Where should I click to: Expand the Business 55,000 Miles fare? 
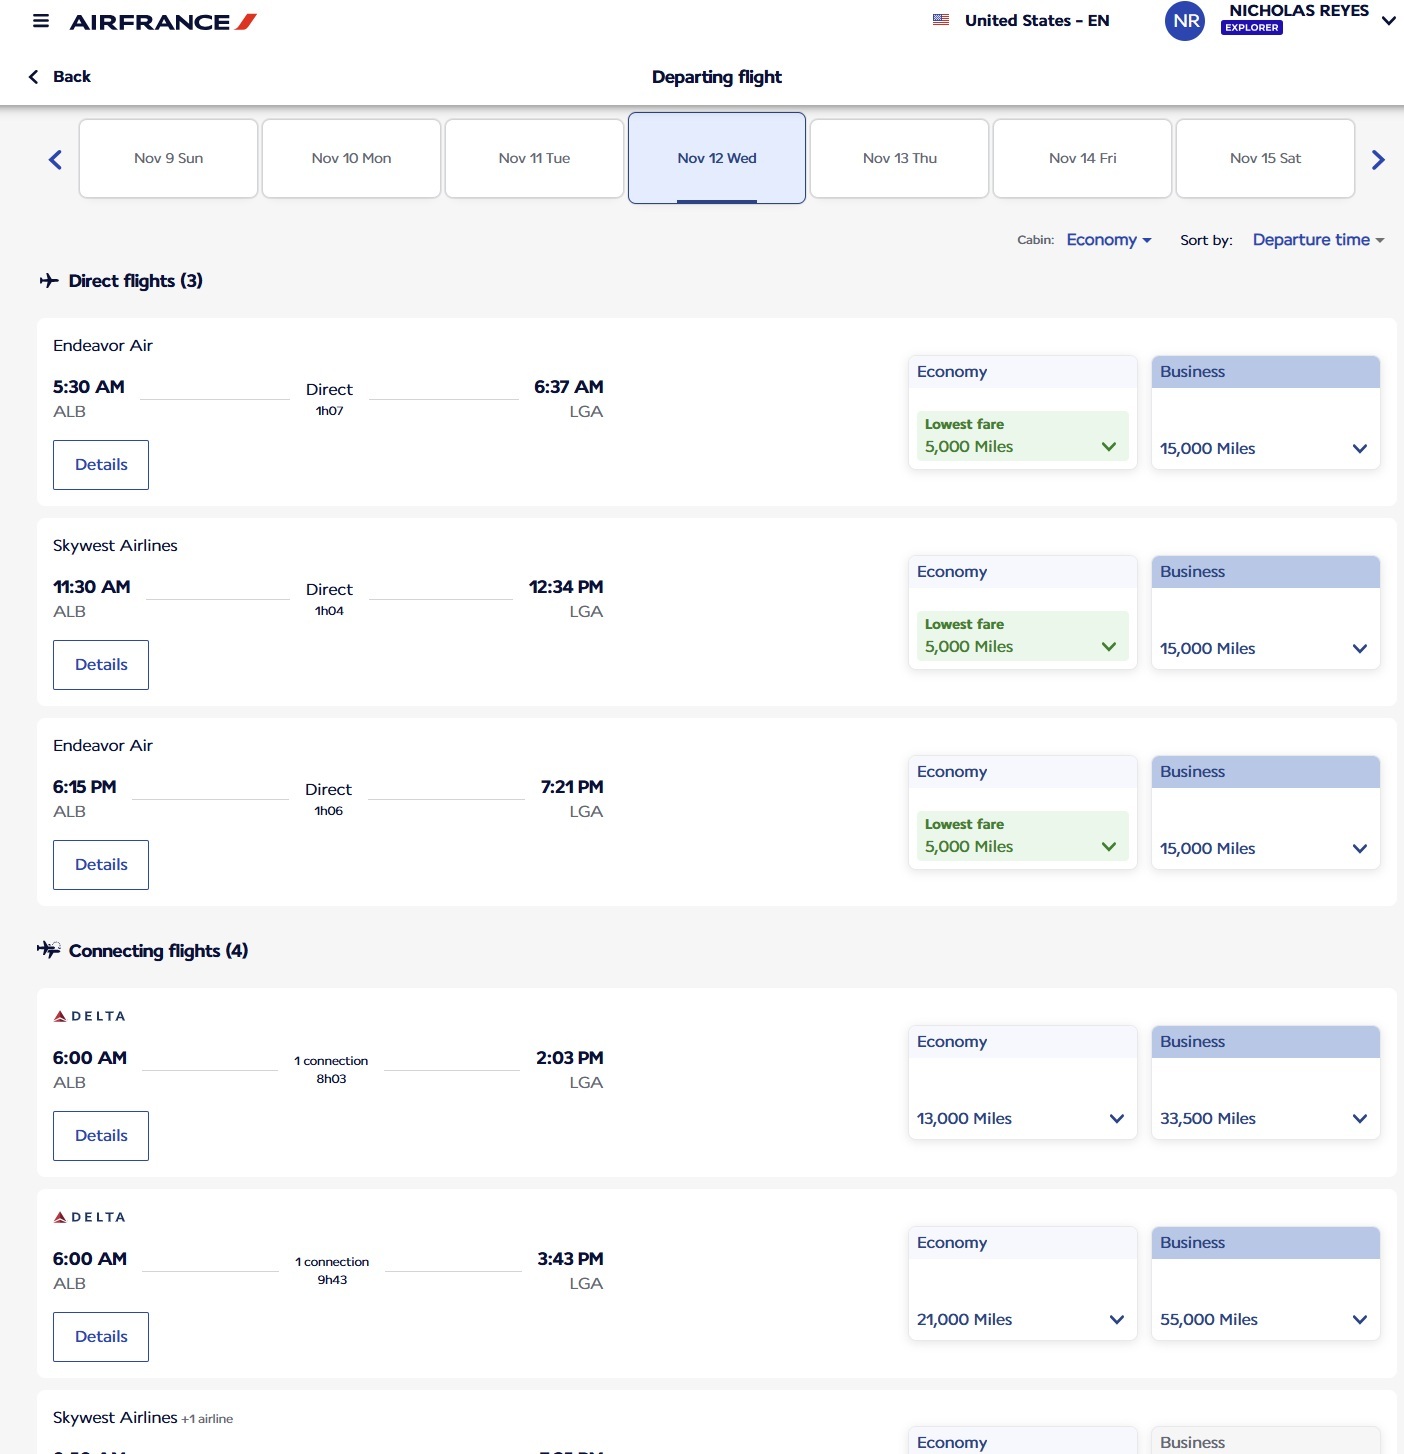pos(1265,1319)
